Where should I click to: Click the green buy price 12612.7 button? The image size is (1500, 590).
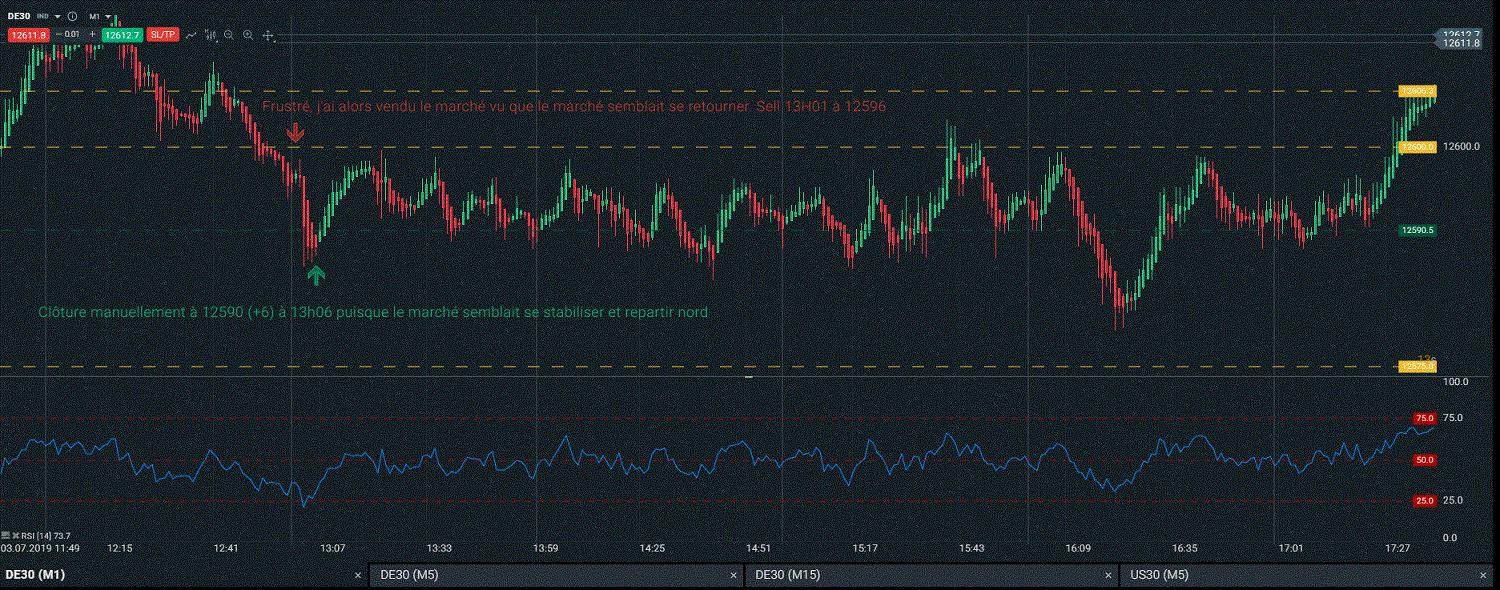coord(123,35)
